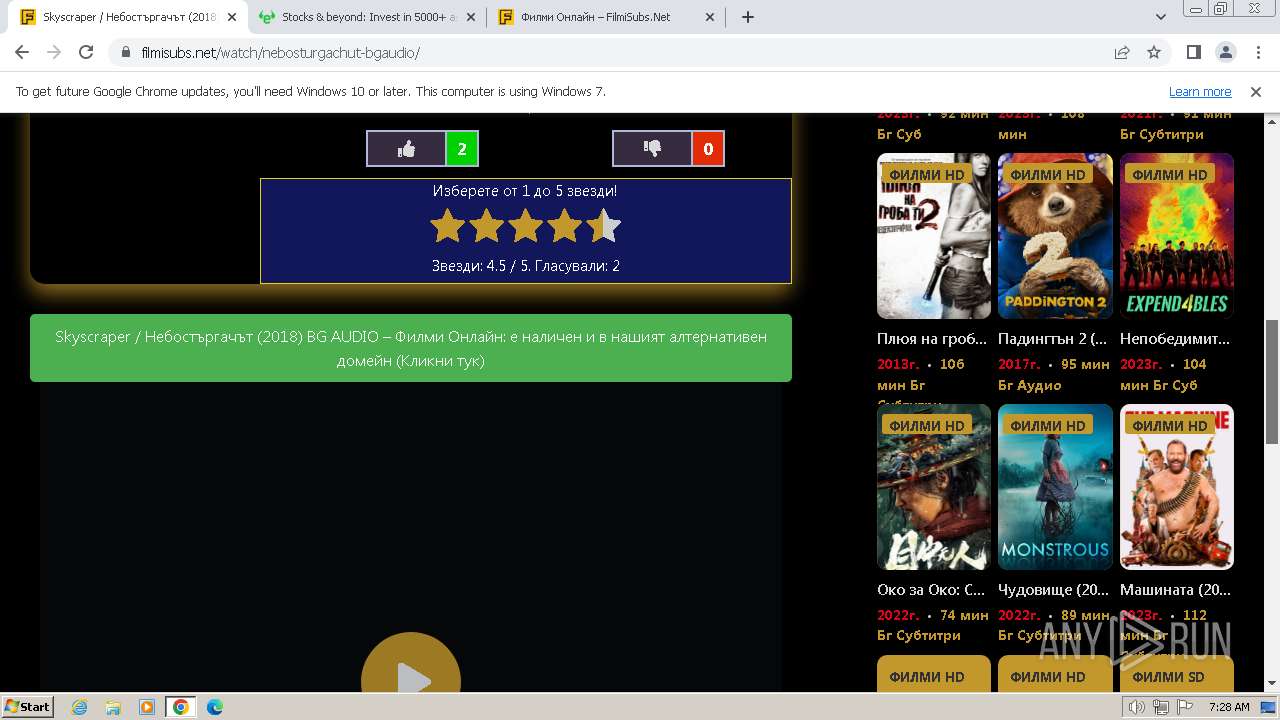Click the thumbs up like button
1280x720 pixels.
click(406, 149)
